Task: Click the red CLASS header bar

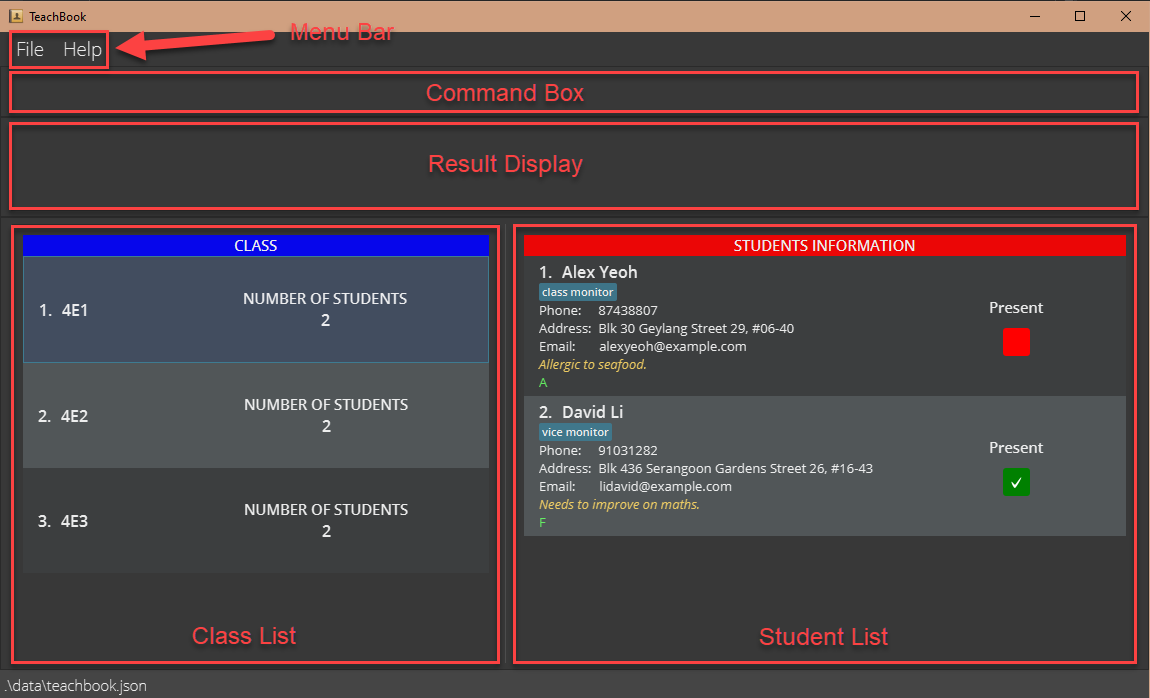Action: tap(256, 245)
